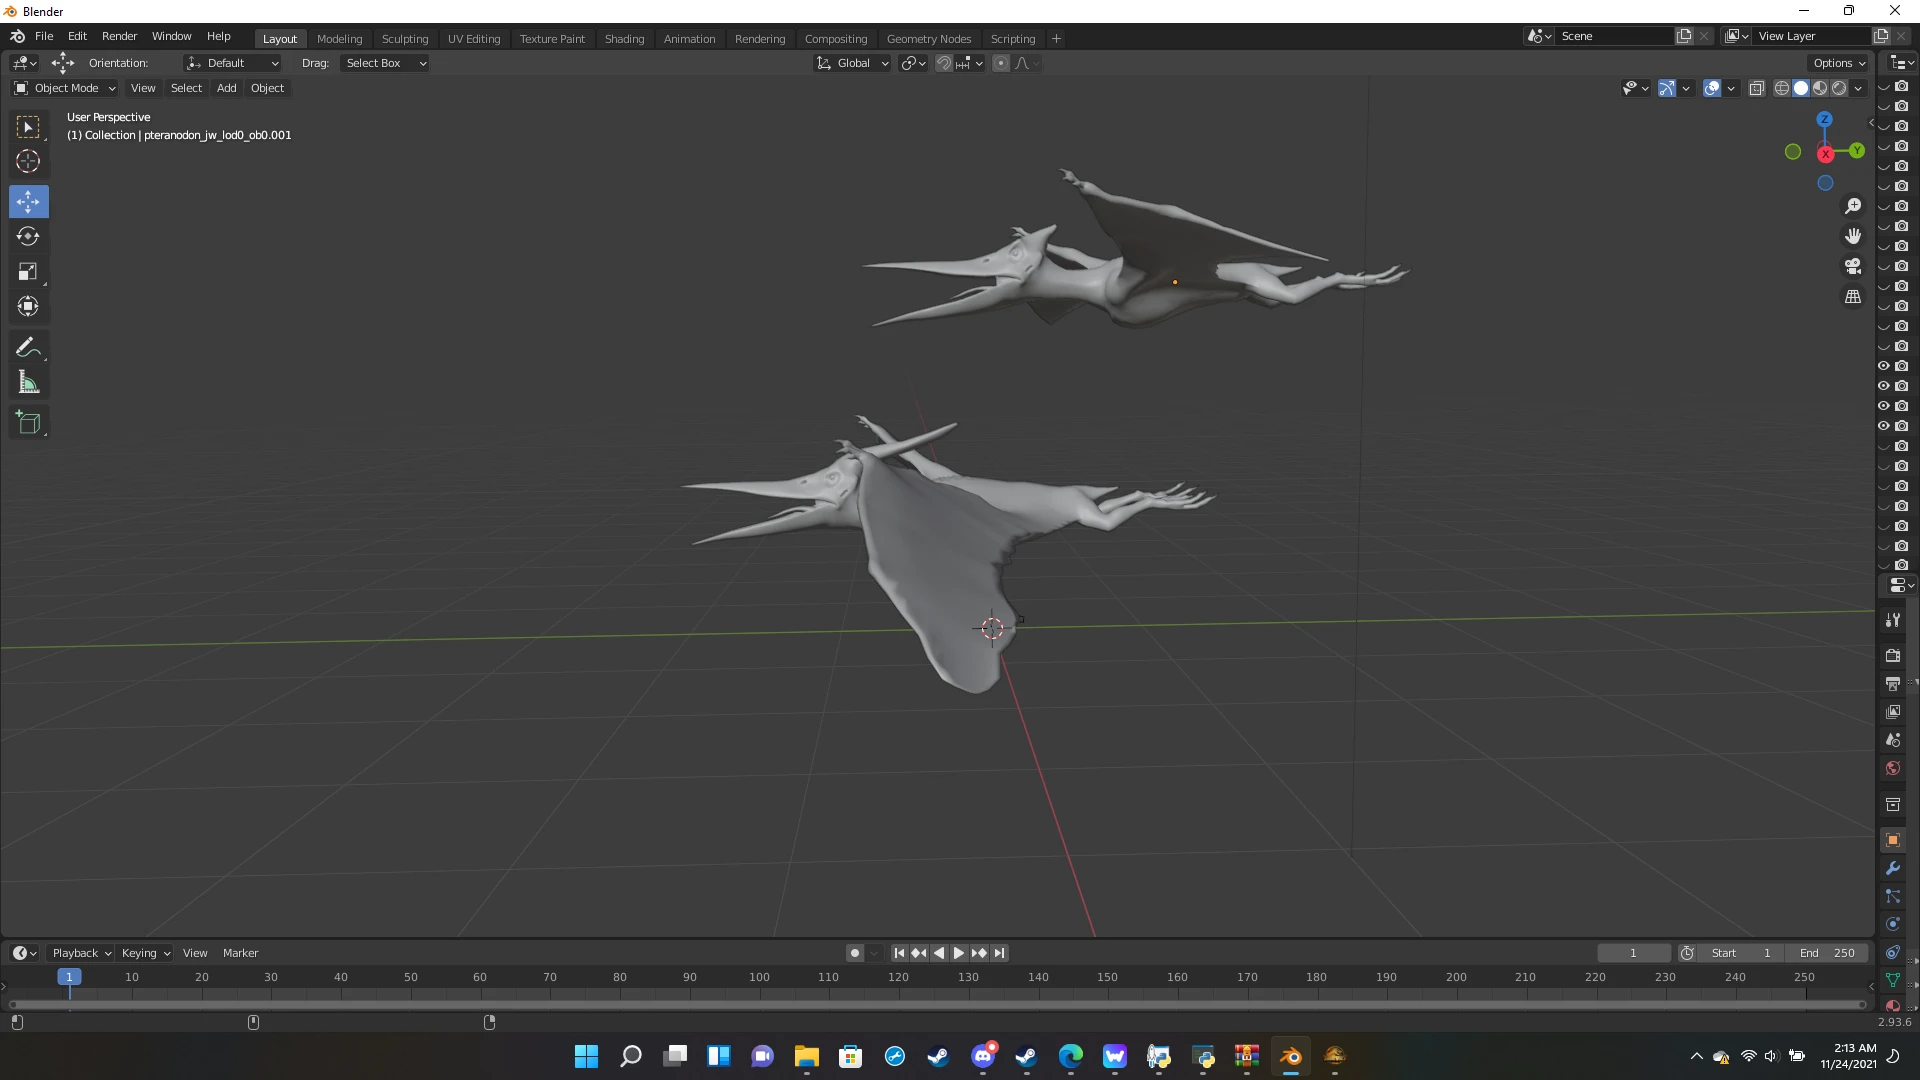
Task: Select the Rotate tool in toolbar
Action: tap(28, 237)
